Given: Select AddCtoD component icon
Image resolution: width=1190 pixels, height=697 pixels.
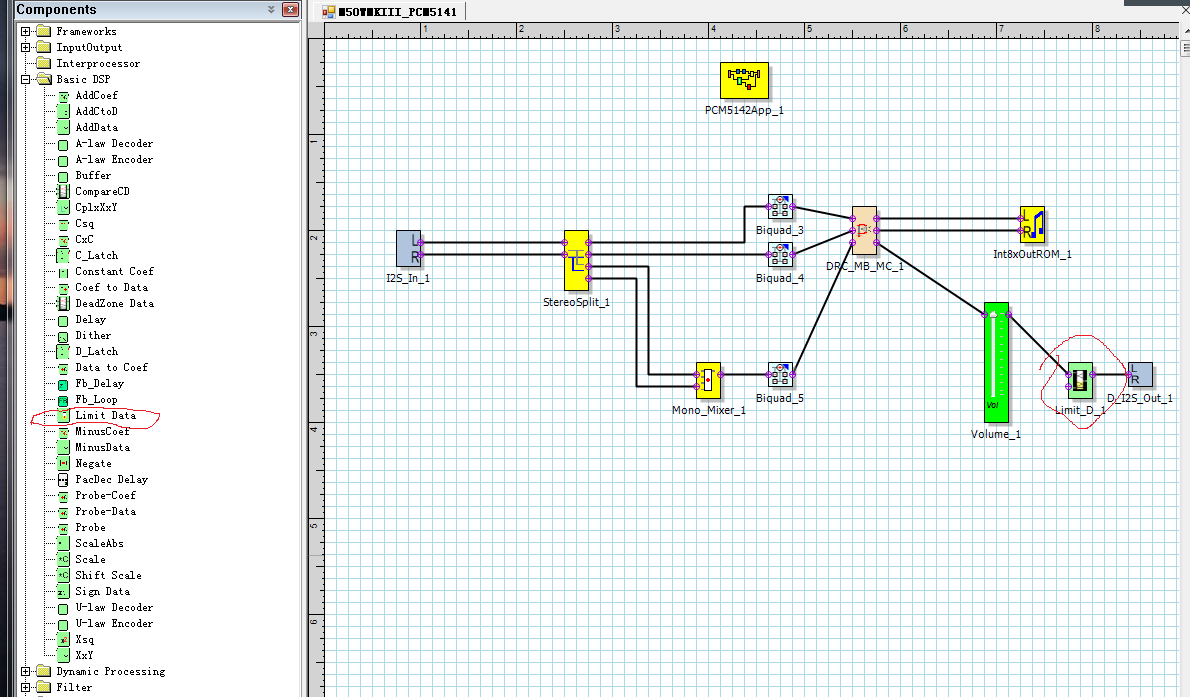Looking at the screenshot, I should 64,112.
